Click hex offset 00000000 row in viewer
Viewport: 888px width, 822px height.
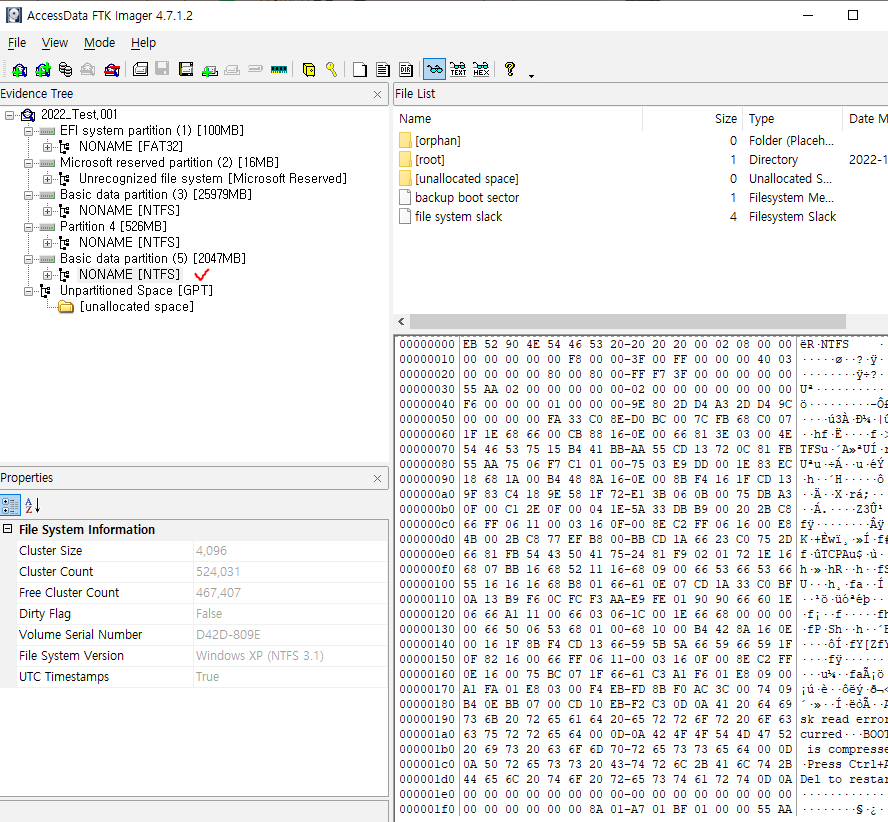(x=641, y=344)
